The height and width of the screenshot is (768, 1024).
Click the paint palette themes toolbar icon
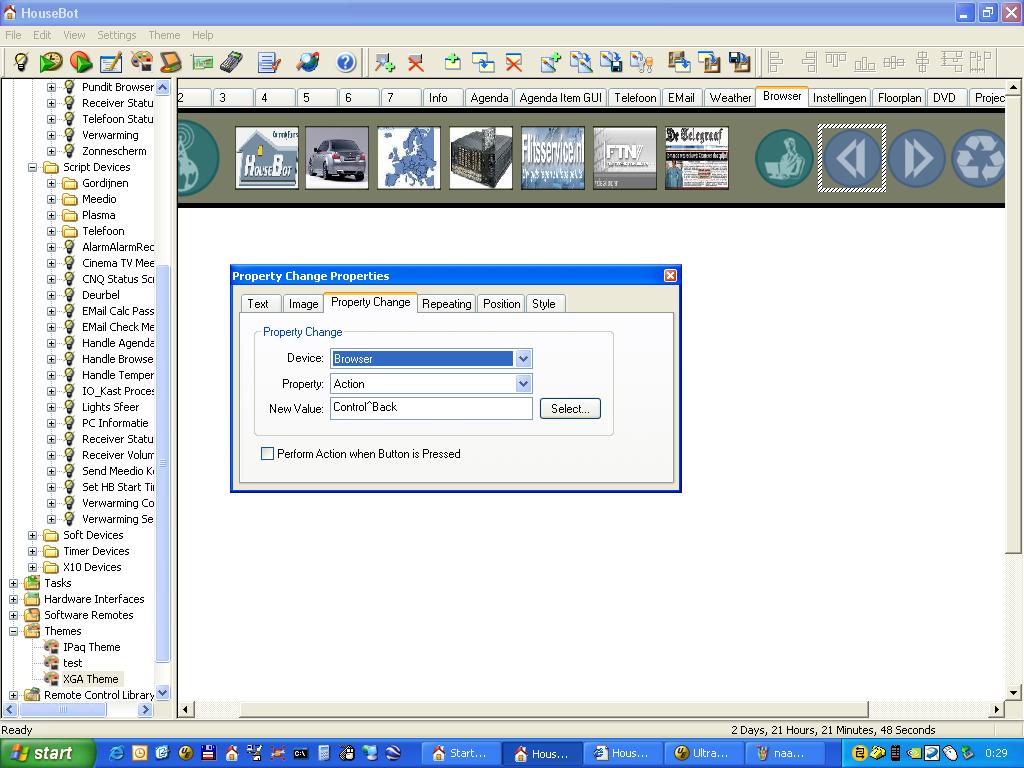tap(141, 62)
